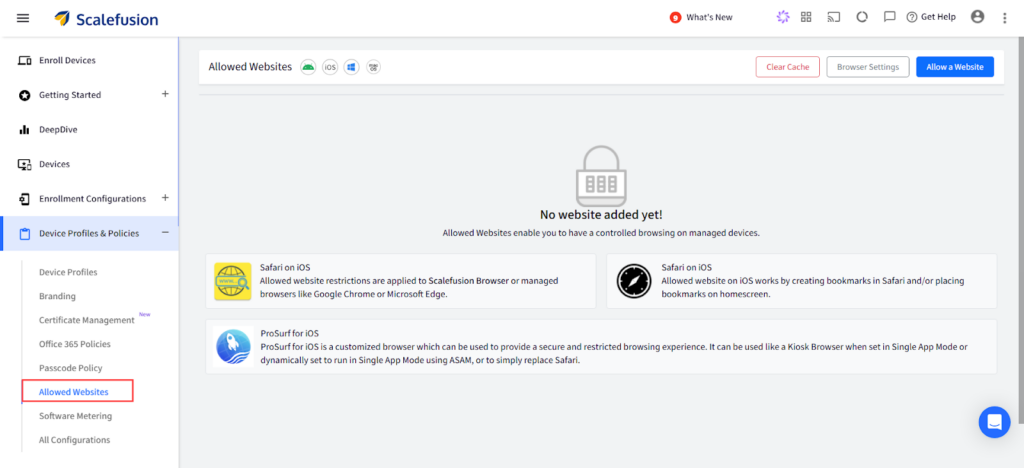Click the DeepDive bar chart icon
This screenshot has width=1024, height=468.
point(25,129)
